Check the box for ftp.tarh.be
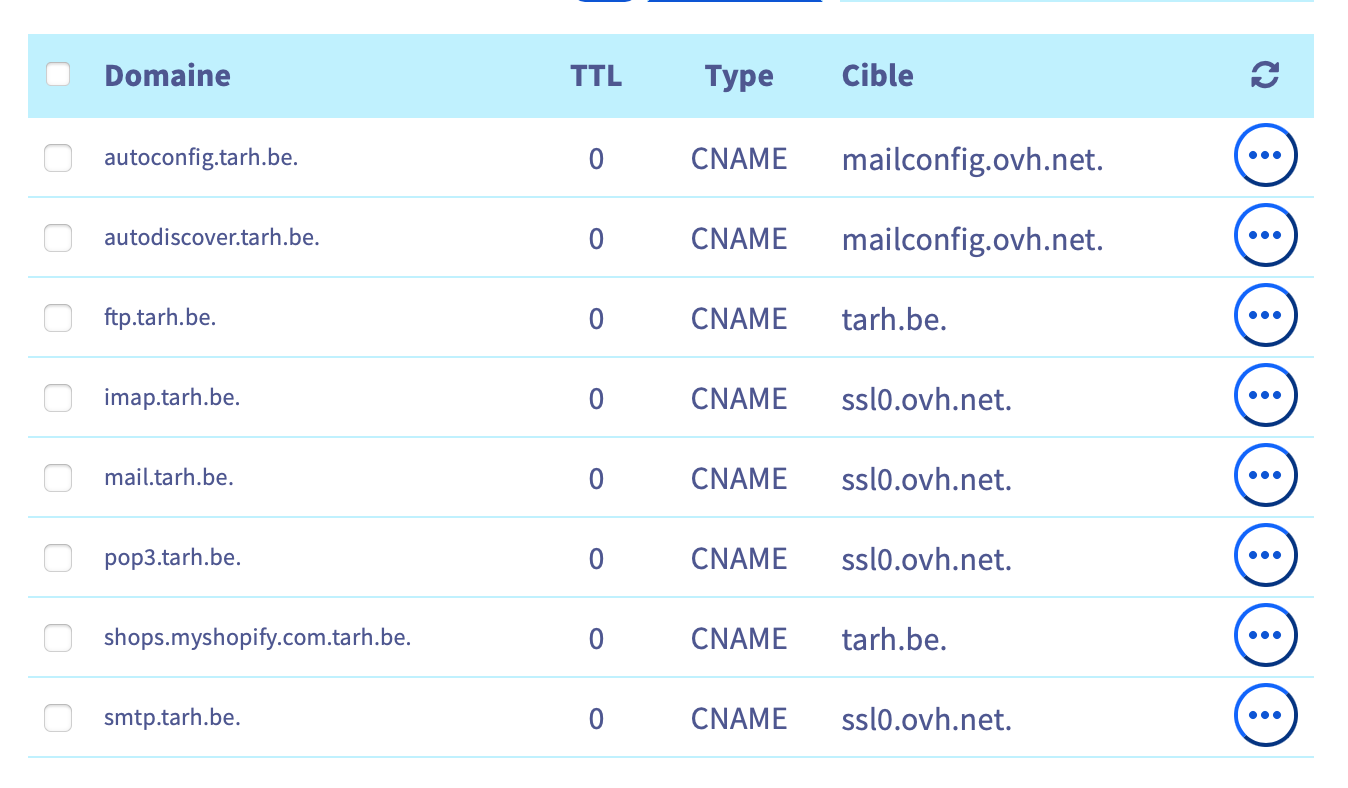This screenshot has width=1348, height=788. [x=58, y=318]
